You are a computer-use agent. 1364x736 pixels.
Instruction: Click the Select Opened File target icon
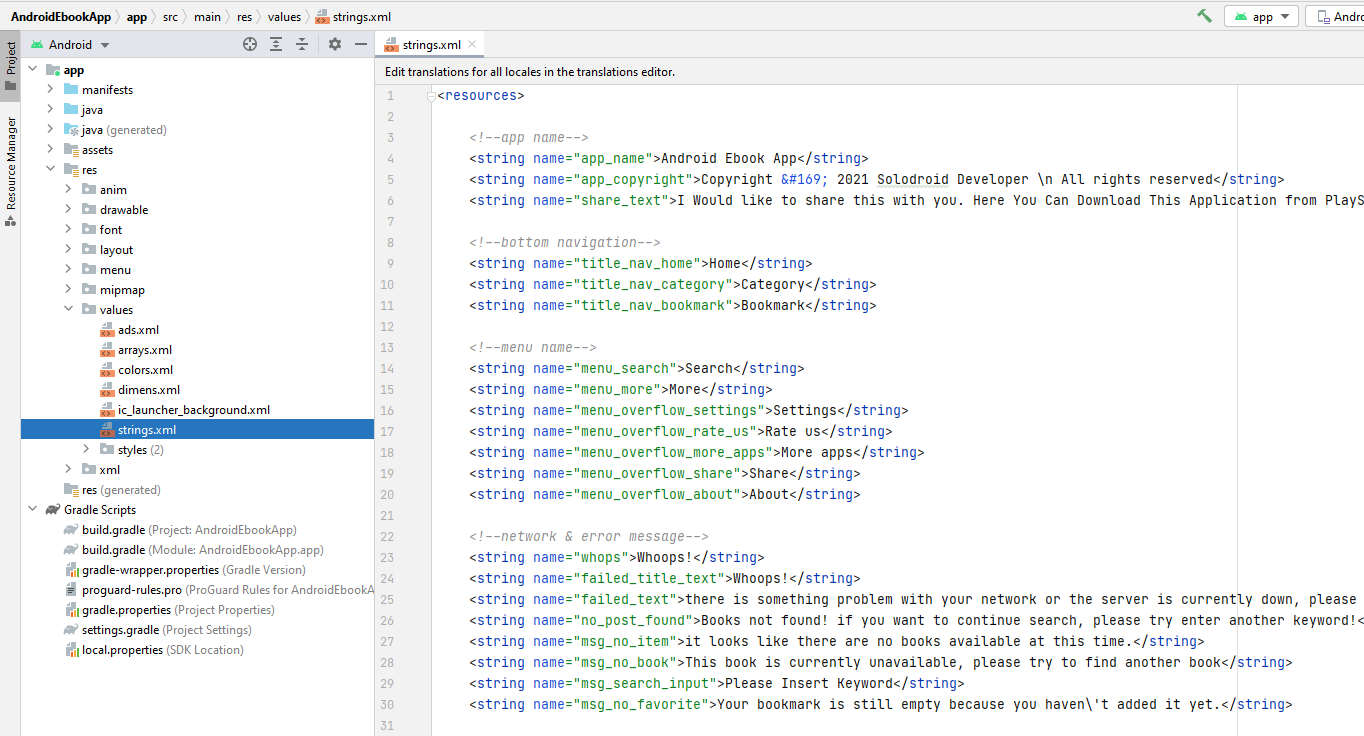click(x=250, y=44)
